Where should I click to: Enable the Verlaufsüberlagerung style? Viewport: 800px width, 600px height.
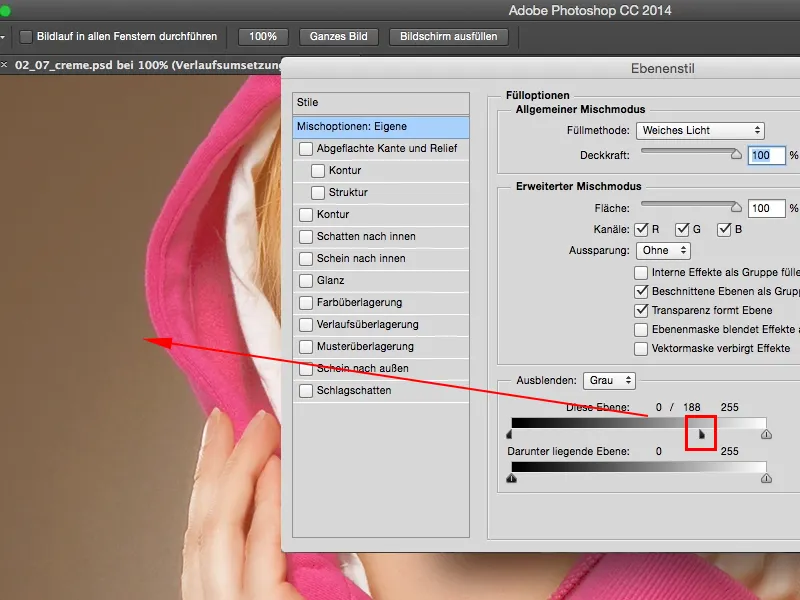307,324
